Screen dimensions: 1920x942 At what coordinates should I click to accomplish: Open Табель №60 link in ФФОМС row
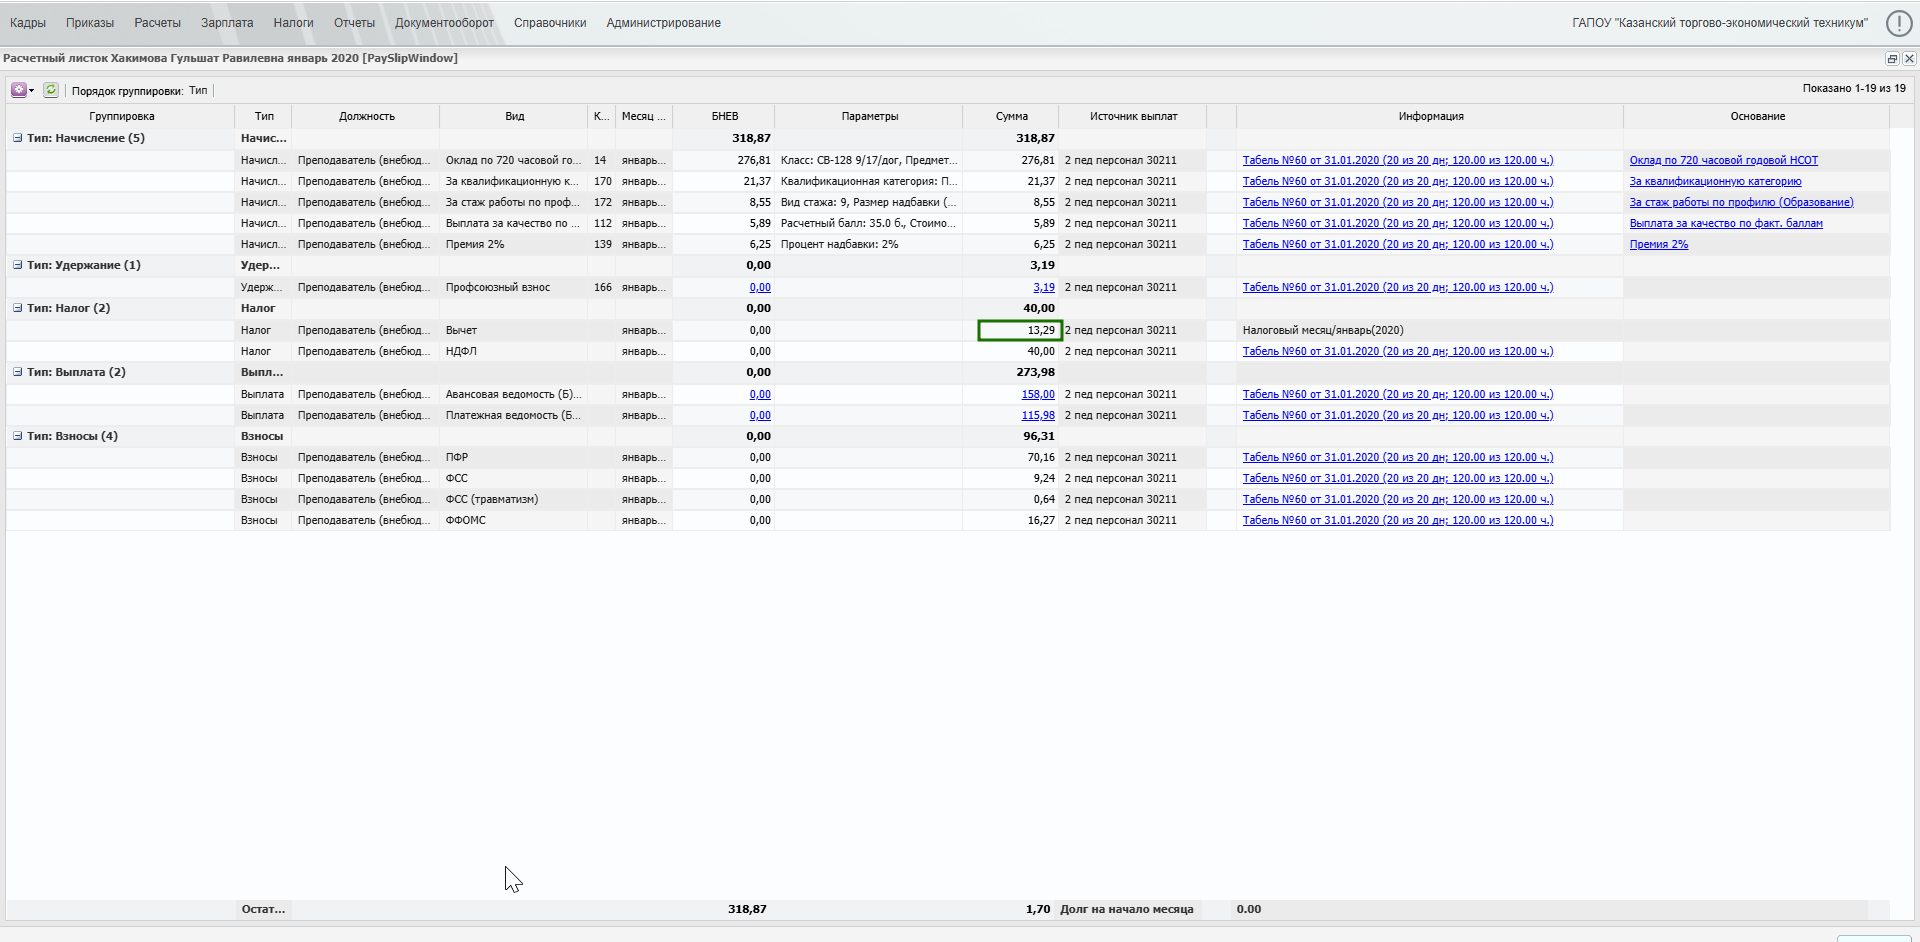click(x=1398, y=520)
